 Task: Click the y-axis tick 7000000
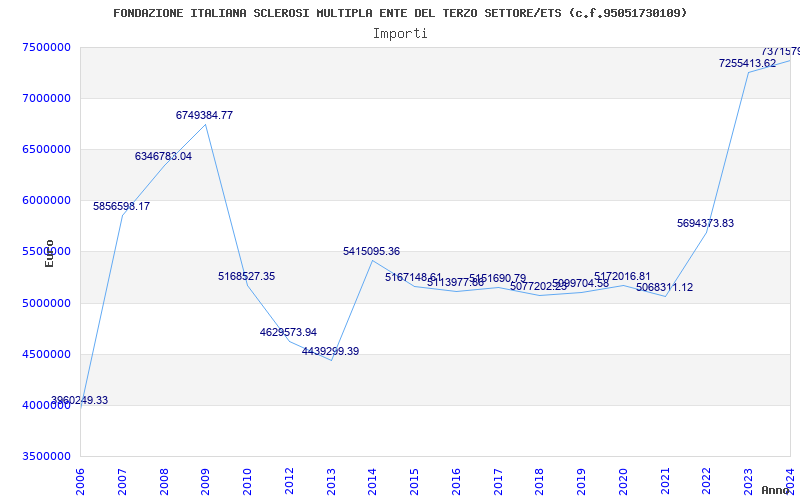pos(46,98)
